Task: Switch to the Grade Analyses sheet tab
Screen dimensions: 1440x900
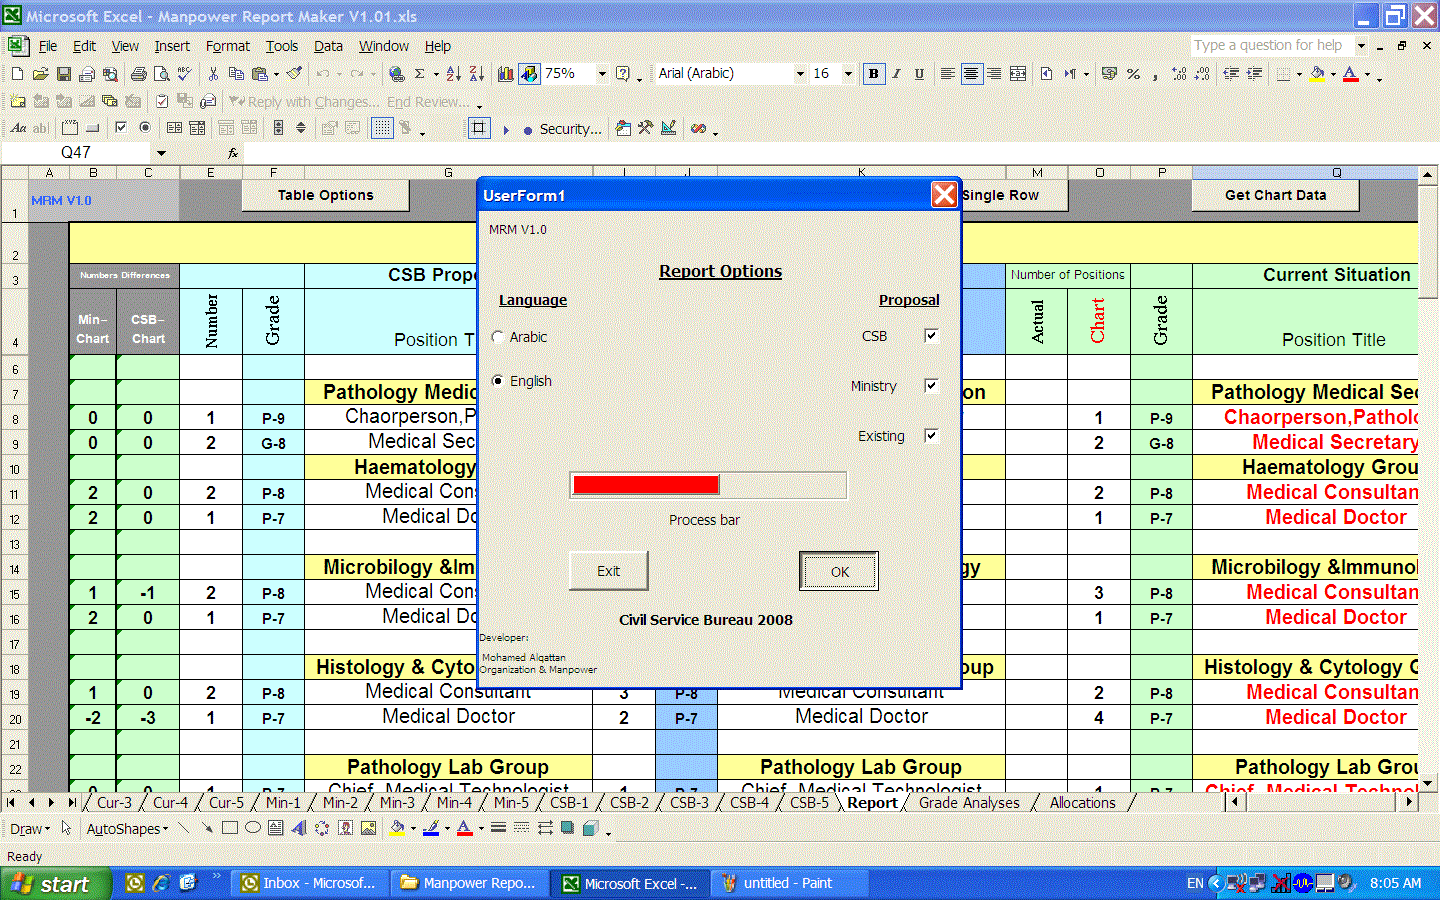Action: tap(969, 803)
